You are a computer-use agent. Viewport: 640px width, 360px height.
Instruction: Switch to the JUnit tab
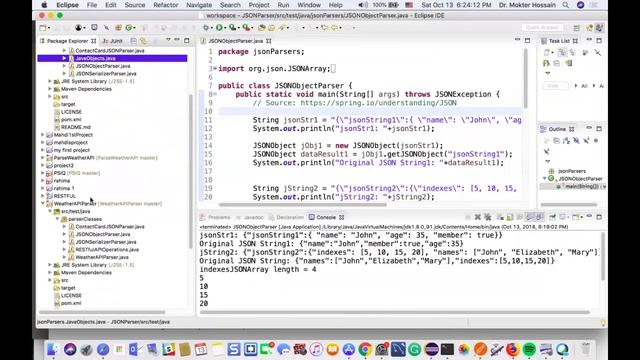tap(113, 41)
